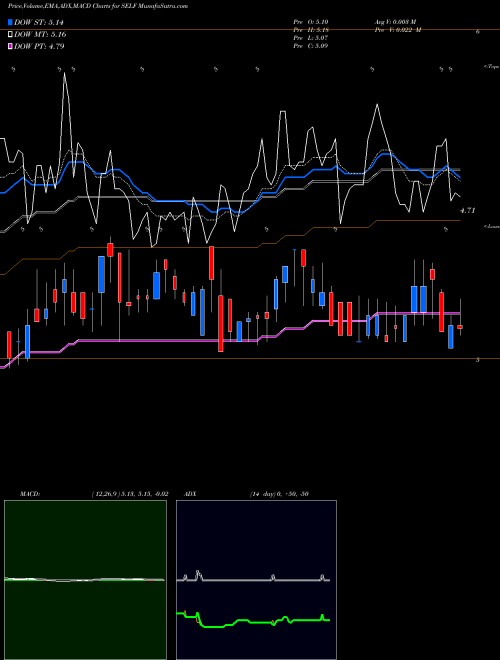The image size is (500, 660).
Task: Select the 'DOW MT: 5.16' legend label
Action: click(40, 35)
